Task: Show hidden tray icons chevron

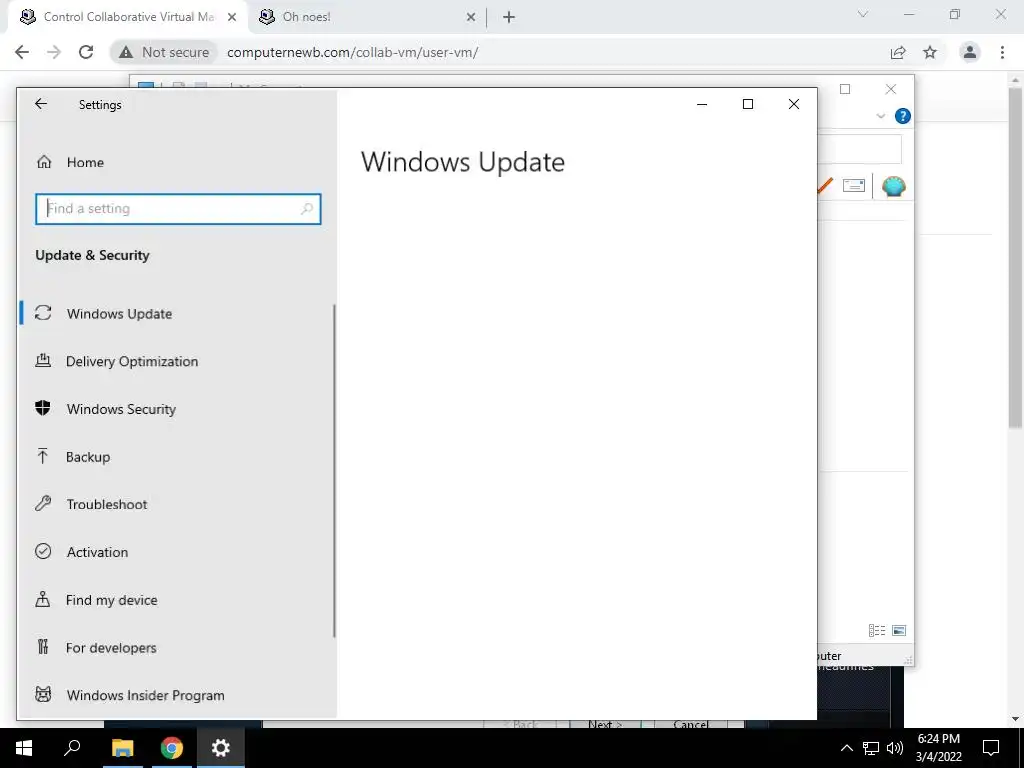Action: pyautogui.click(x=846, y=748)
